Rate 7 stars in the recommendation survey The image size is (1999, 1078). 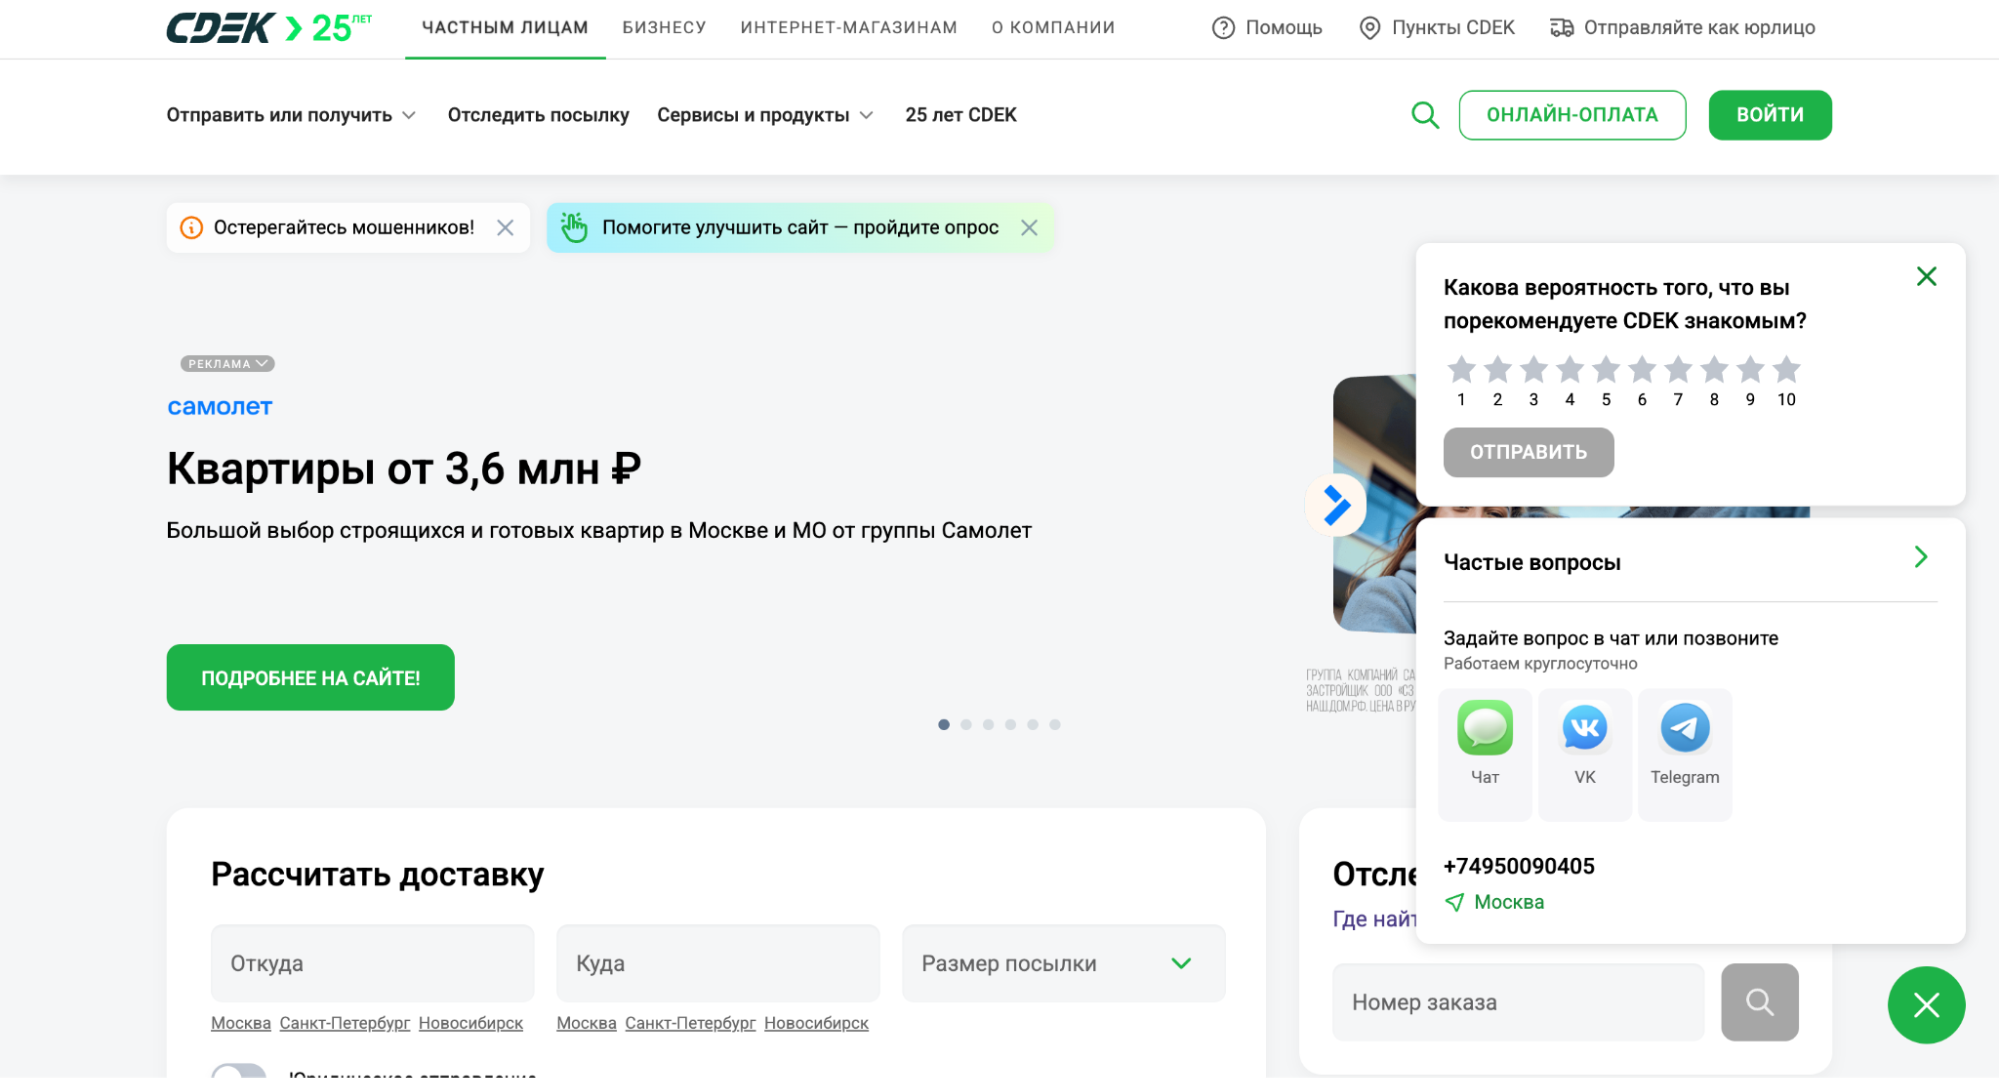[1678, 370]
